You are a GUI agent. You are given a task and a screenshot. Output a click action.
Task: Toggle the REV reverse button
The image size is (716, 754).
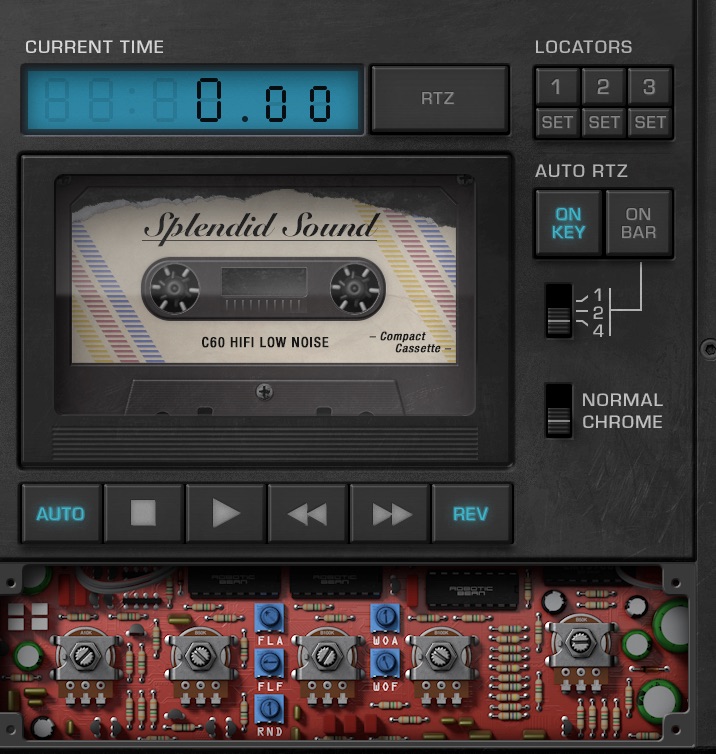tap(471, 514)
